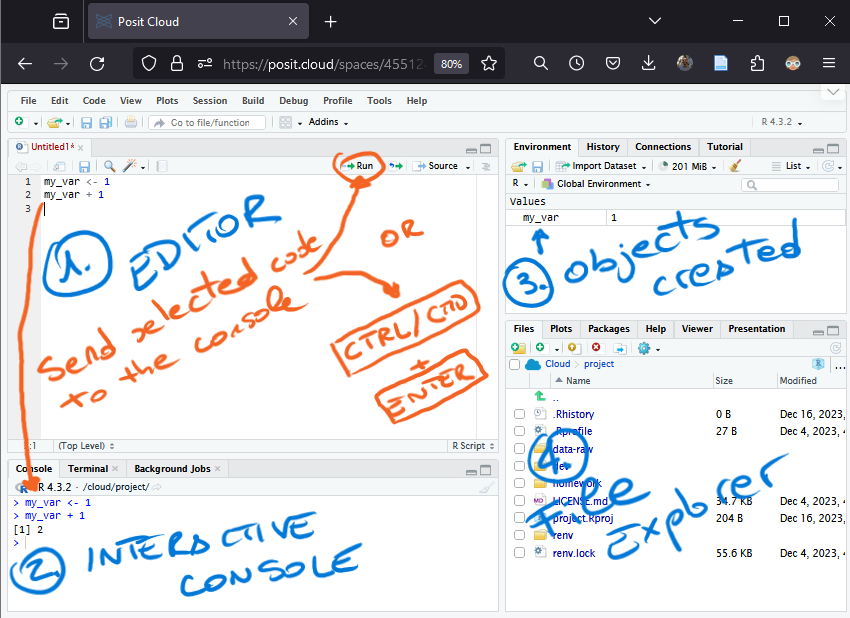Expand the Global Environment dropdown
Image resolution: width=850 pixels, height=618 pixels.
pyautogui.click(x=596, y=184)
